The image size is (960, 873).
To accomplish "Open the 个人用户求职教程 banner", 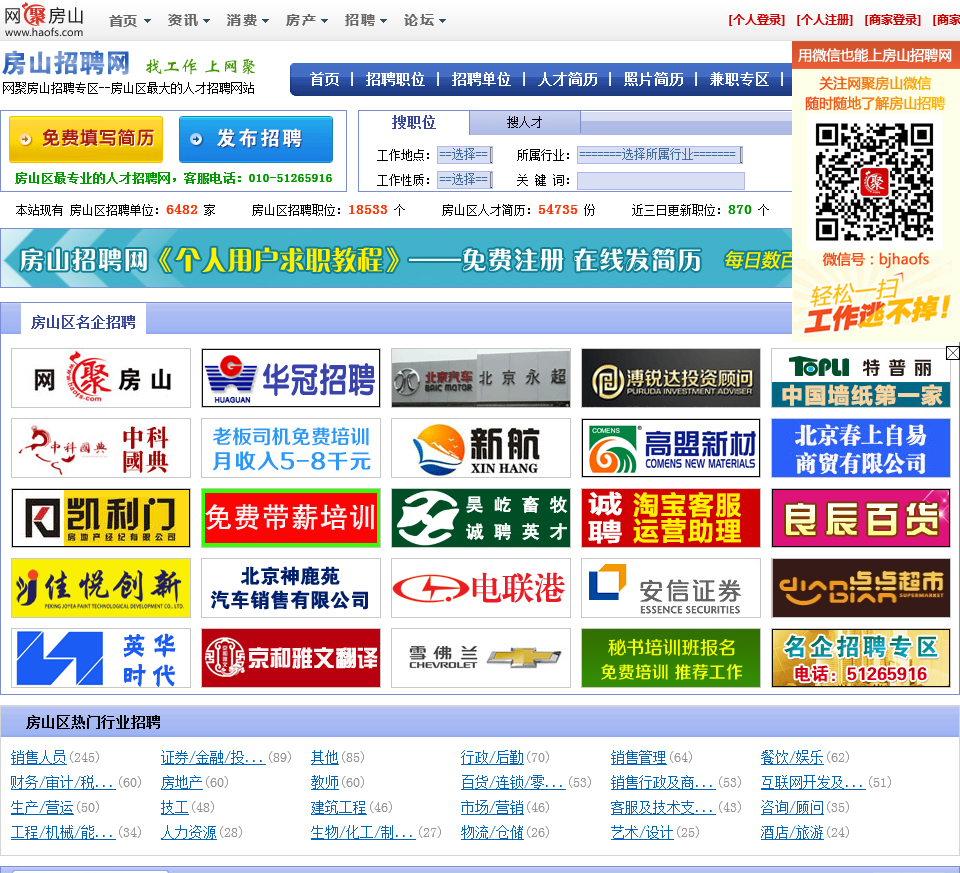I will pyautogui.click(x=396, y=258).
